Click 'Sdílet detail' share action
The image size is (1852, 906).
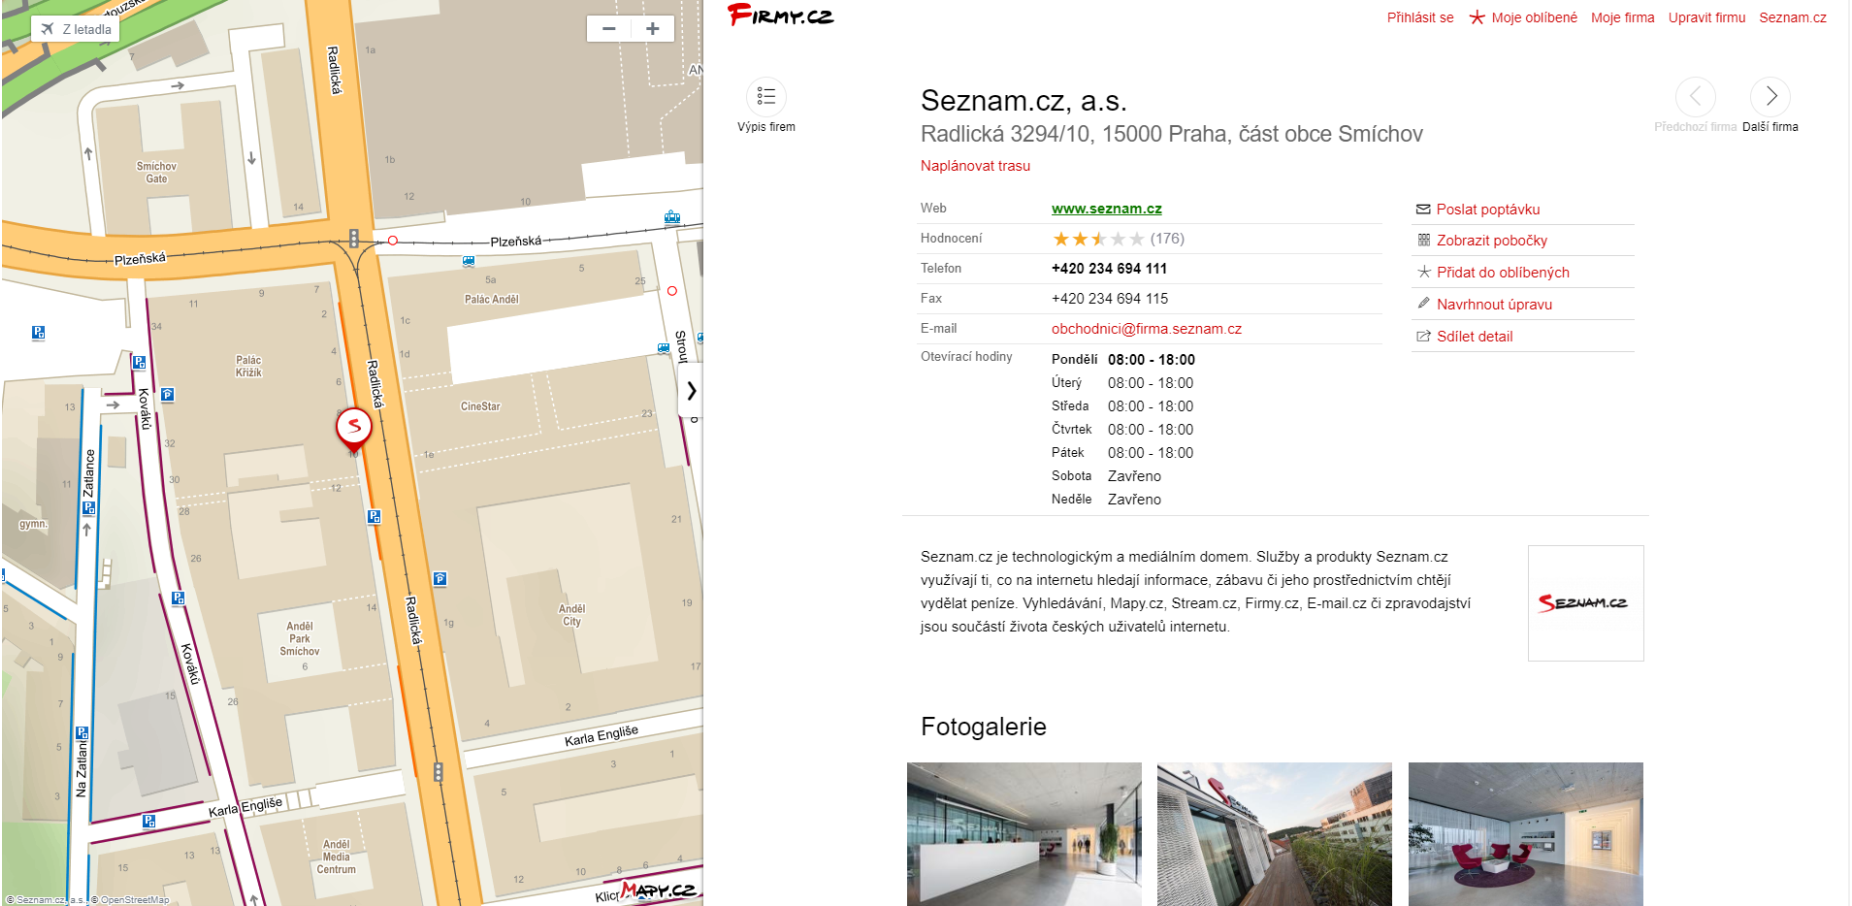1465,336
